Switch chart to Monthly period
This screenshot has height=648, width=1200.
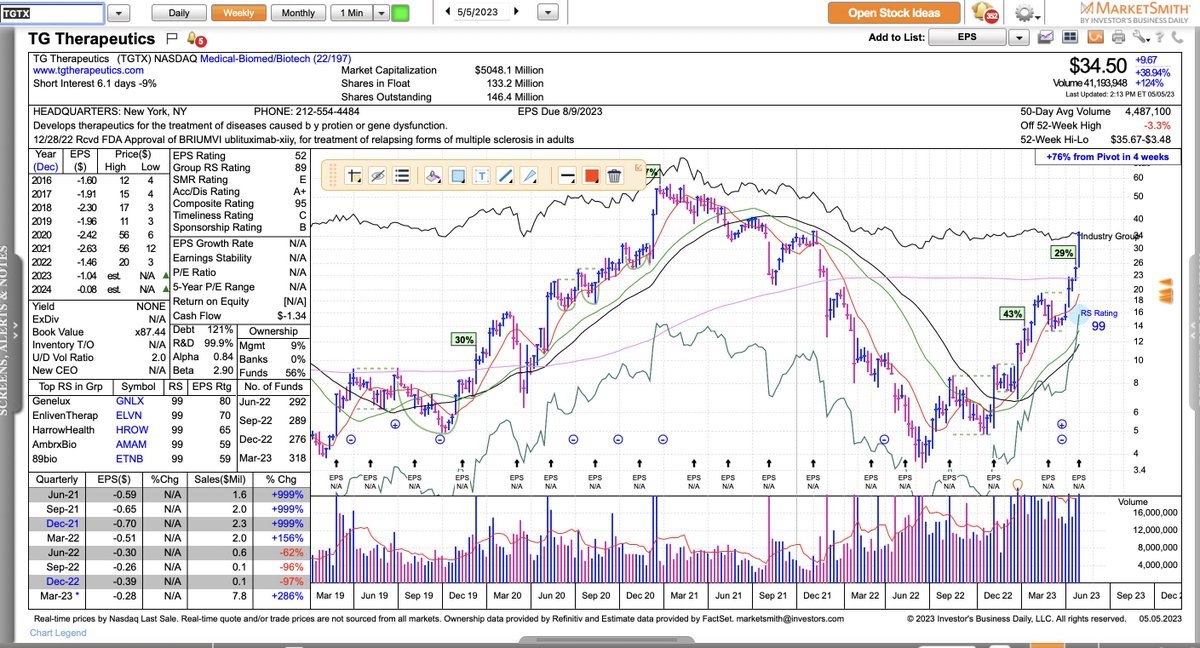[297, 13]
